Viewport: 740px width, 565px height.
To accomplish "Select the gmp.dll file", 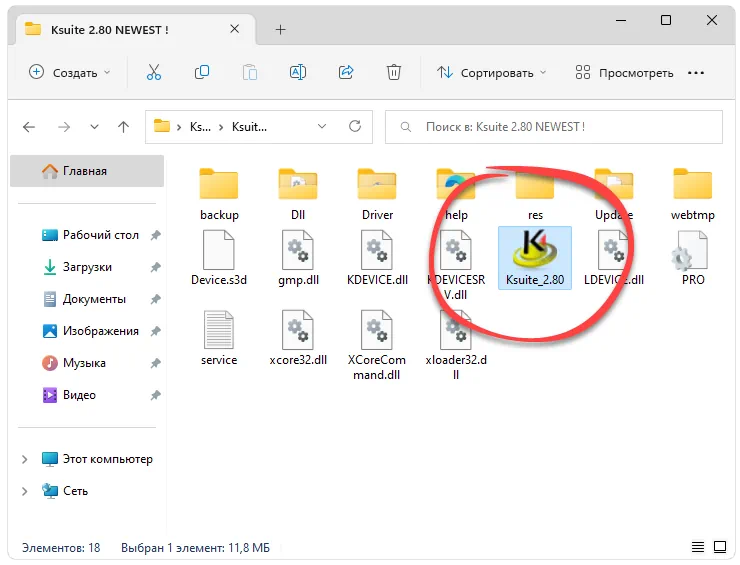I will [x=298, y=258].
